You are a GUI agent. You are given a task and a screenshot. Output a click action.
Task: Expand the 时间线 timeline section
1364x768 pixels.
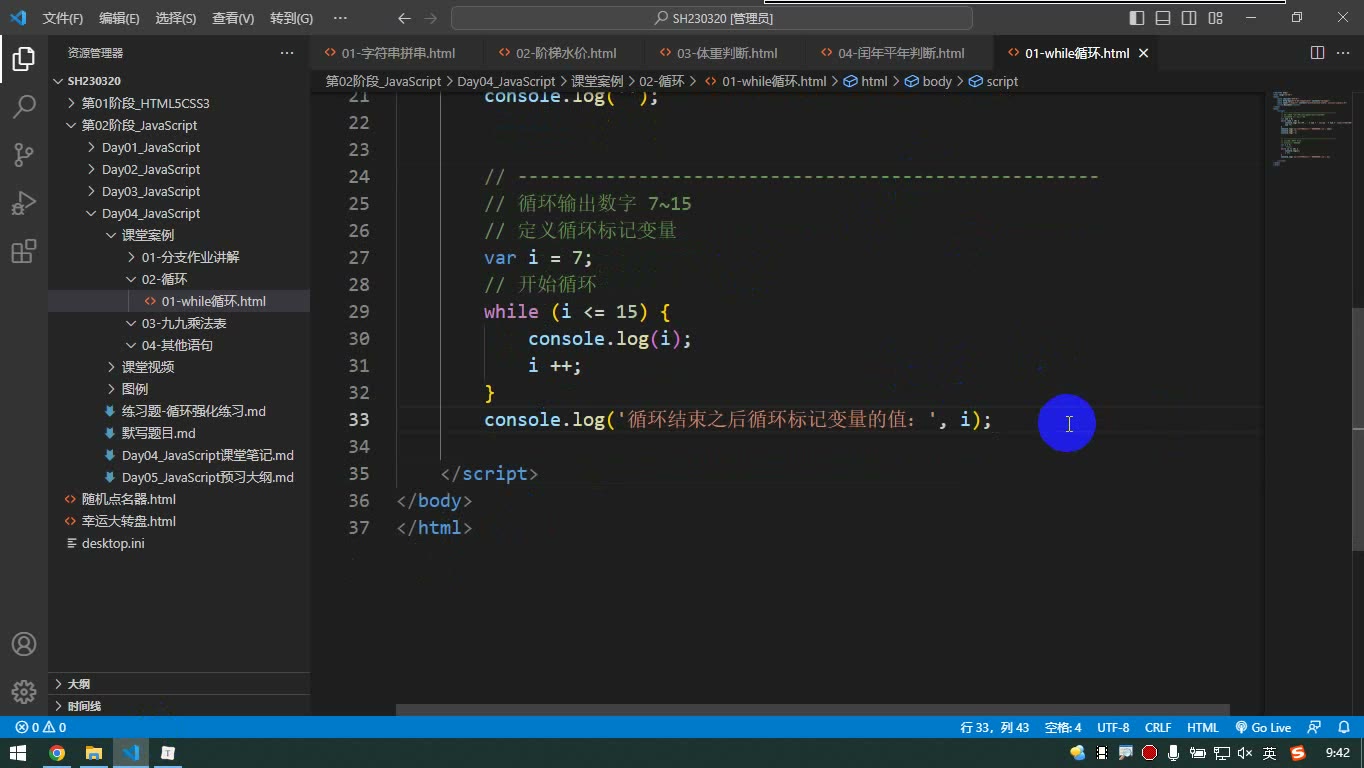coord(179,706)
